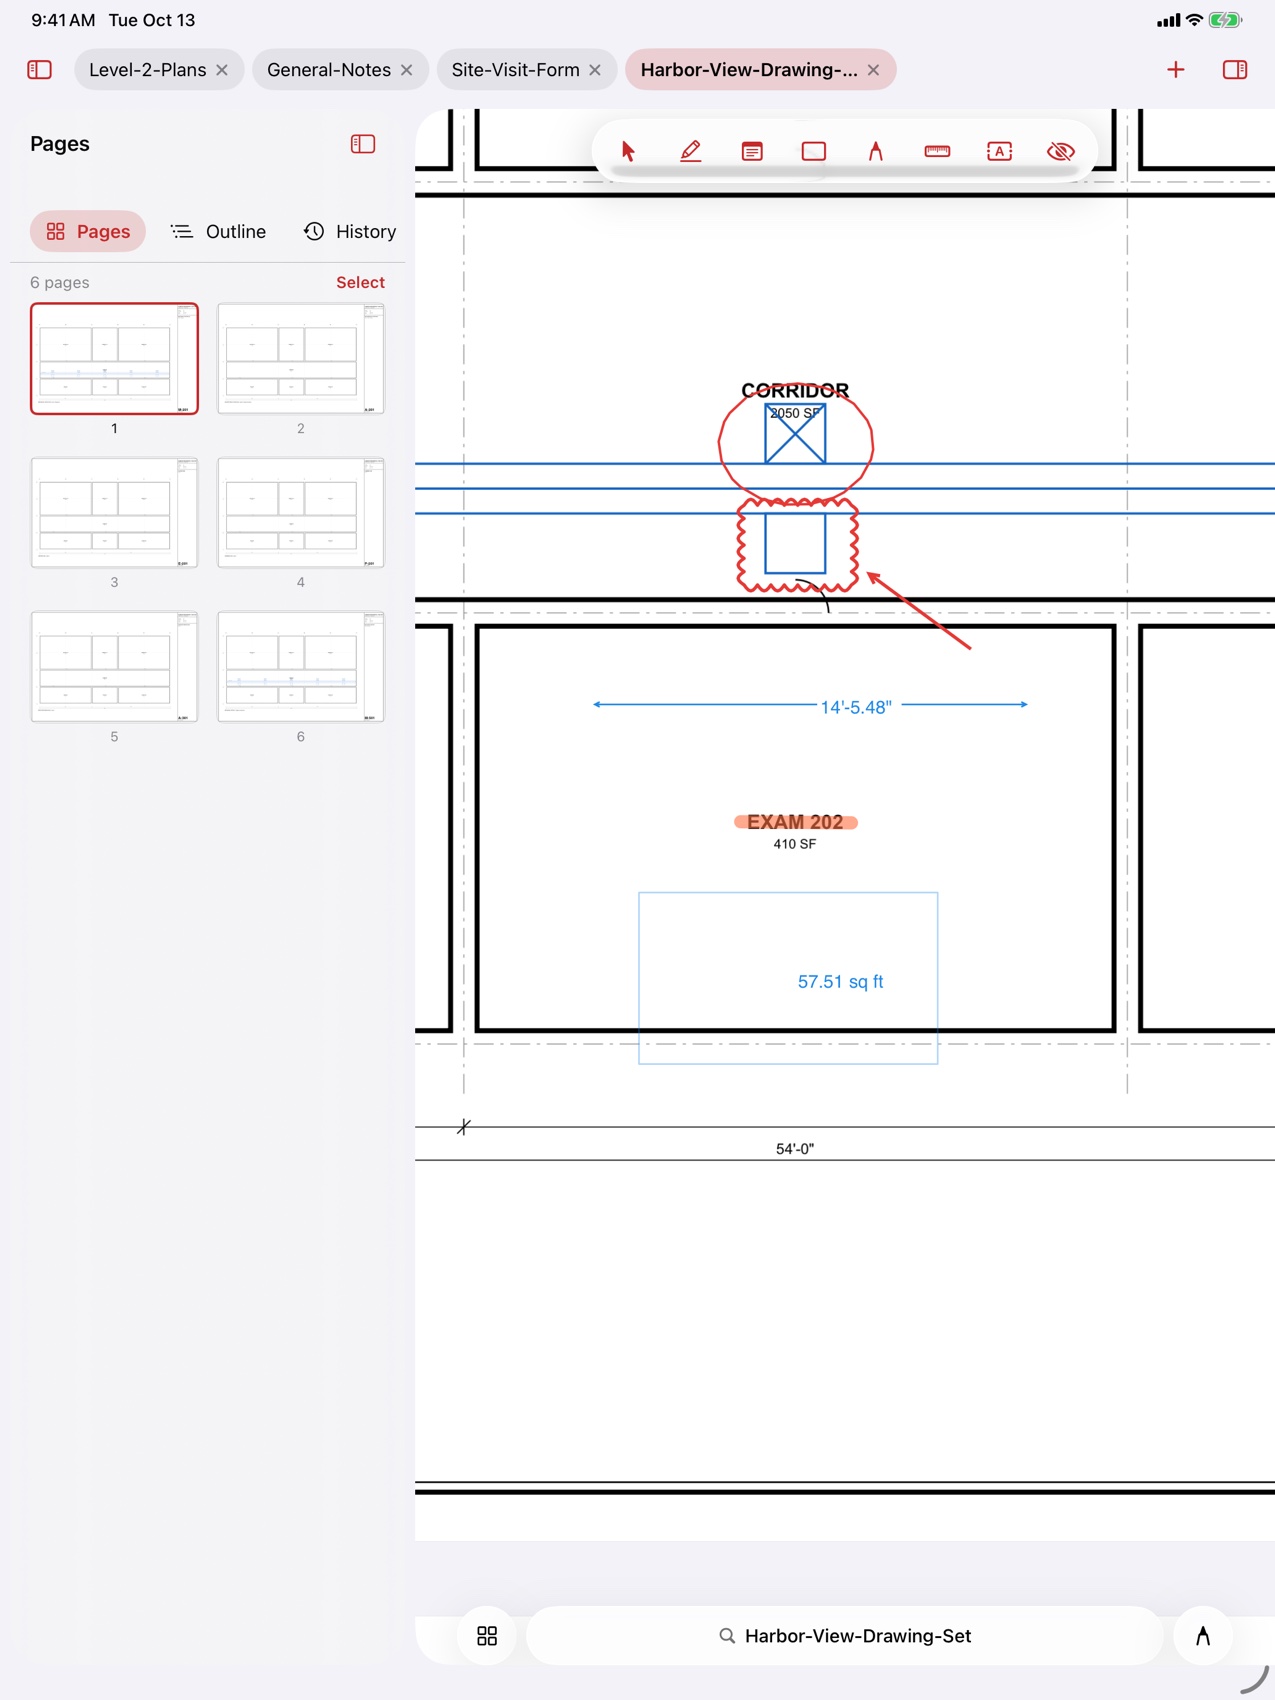
Task: Open page 2 thumbnail
Action: (x=300, y=359)
